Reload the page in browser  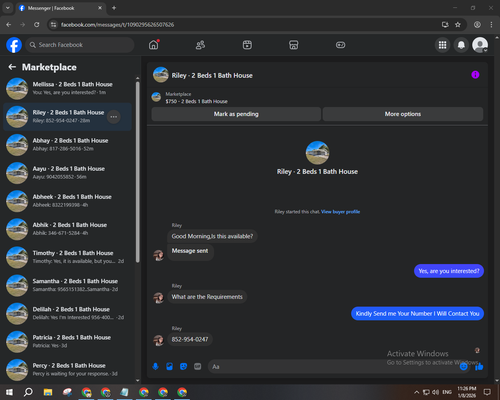click(37, 25)
